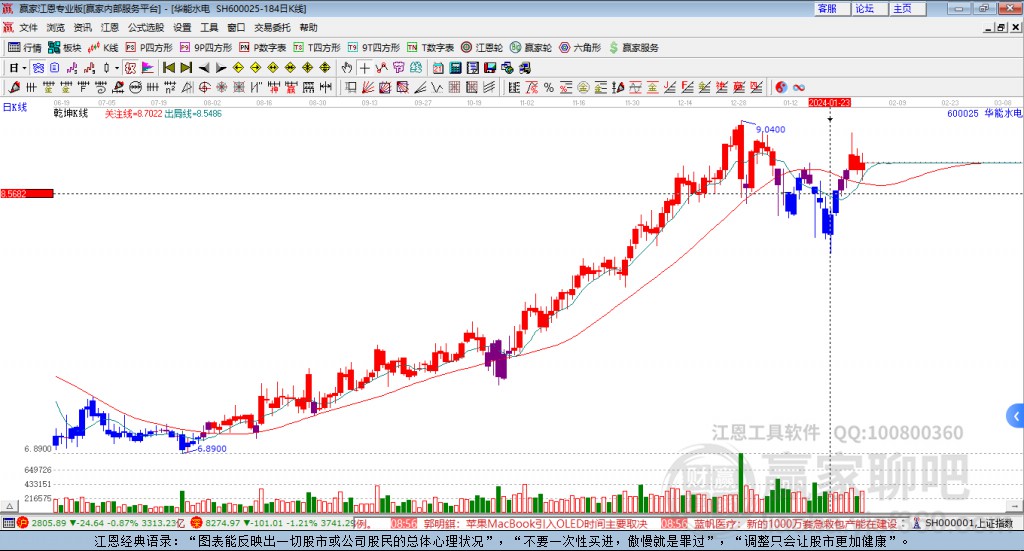Open the calculator icon
1024x551 pixels.
(455, 68)
